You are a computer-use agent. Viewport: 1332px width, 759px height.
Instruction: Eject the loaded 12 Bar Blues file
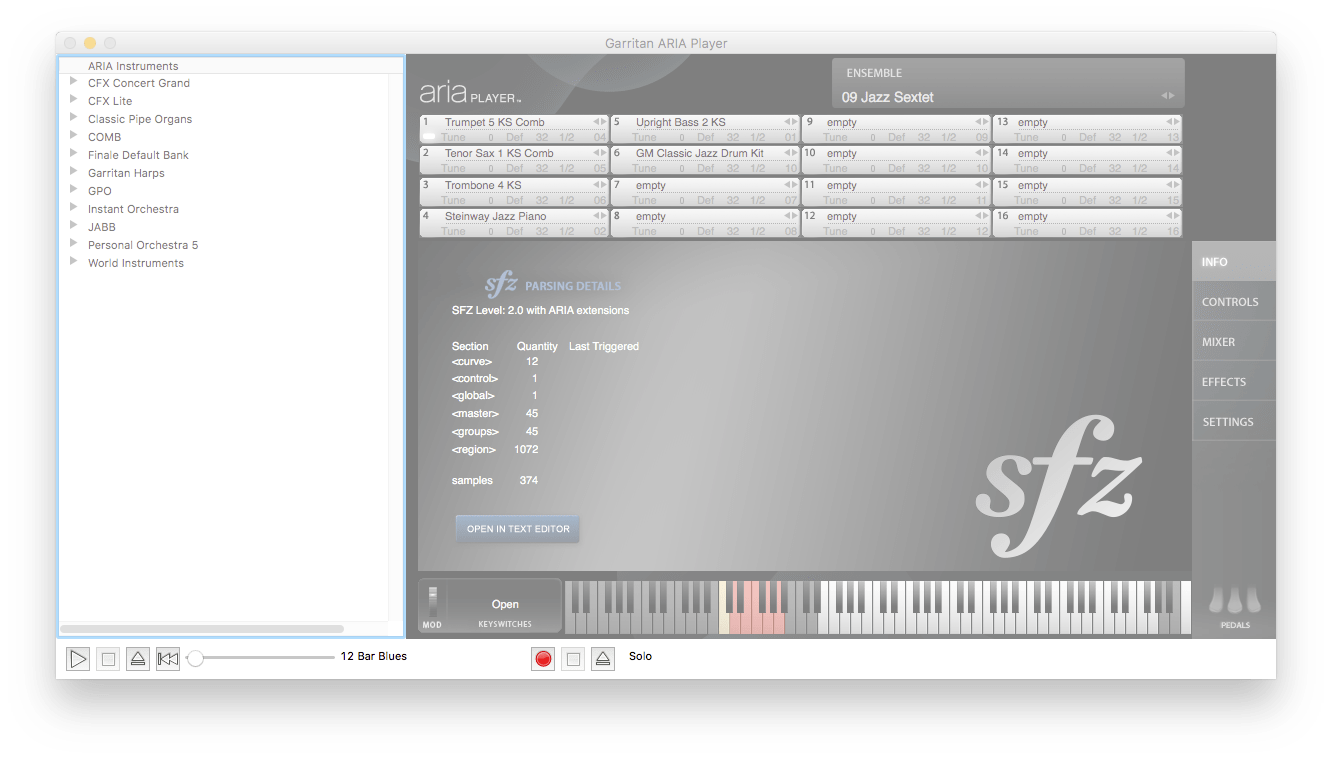[x=138, y=659]
